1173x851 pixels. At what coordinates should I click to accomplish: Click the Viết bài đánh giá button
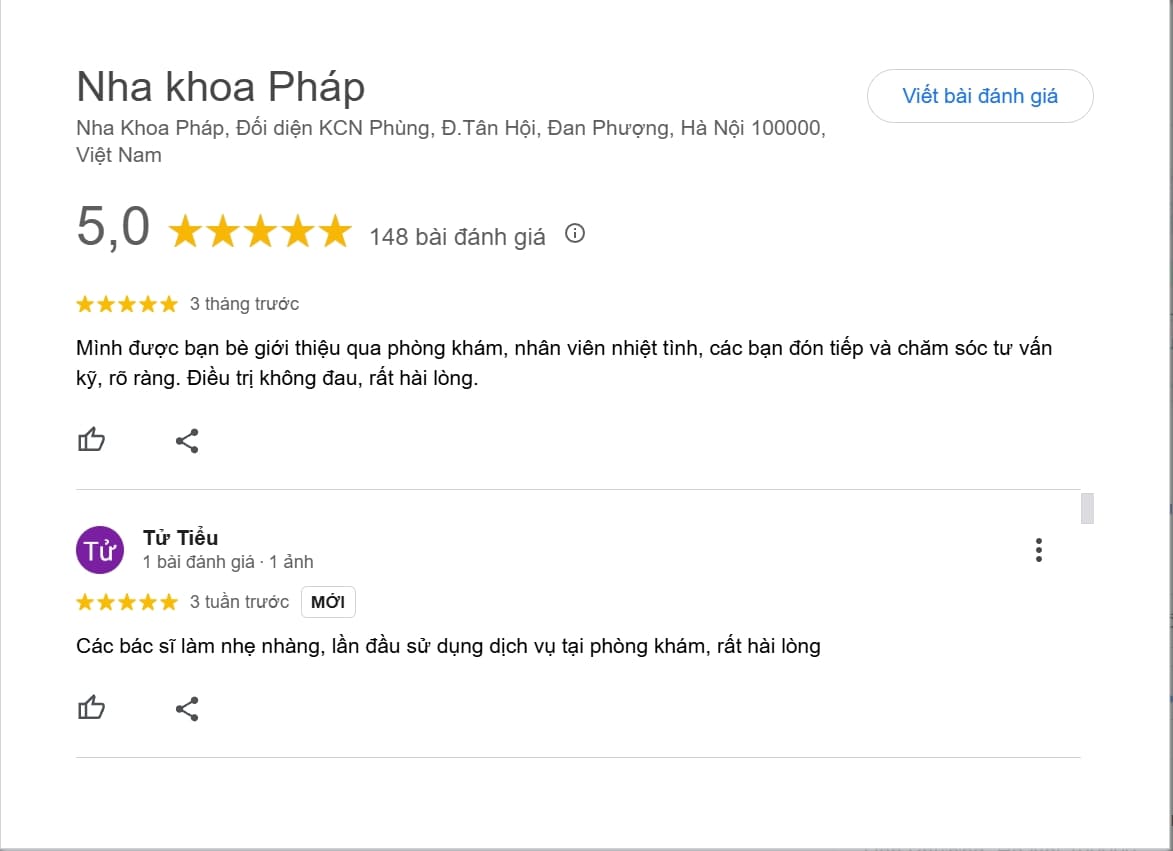(x=979, y=96)
